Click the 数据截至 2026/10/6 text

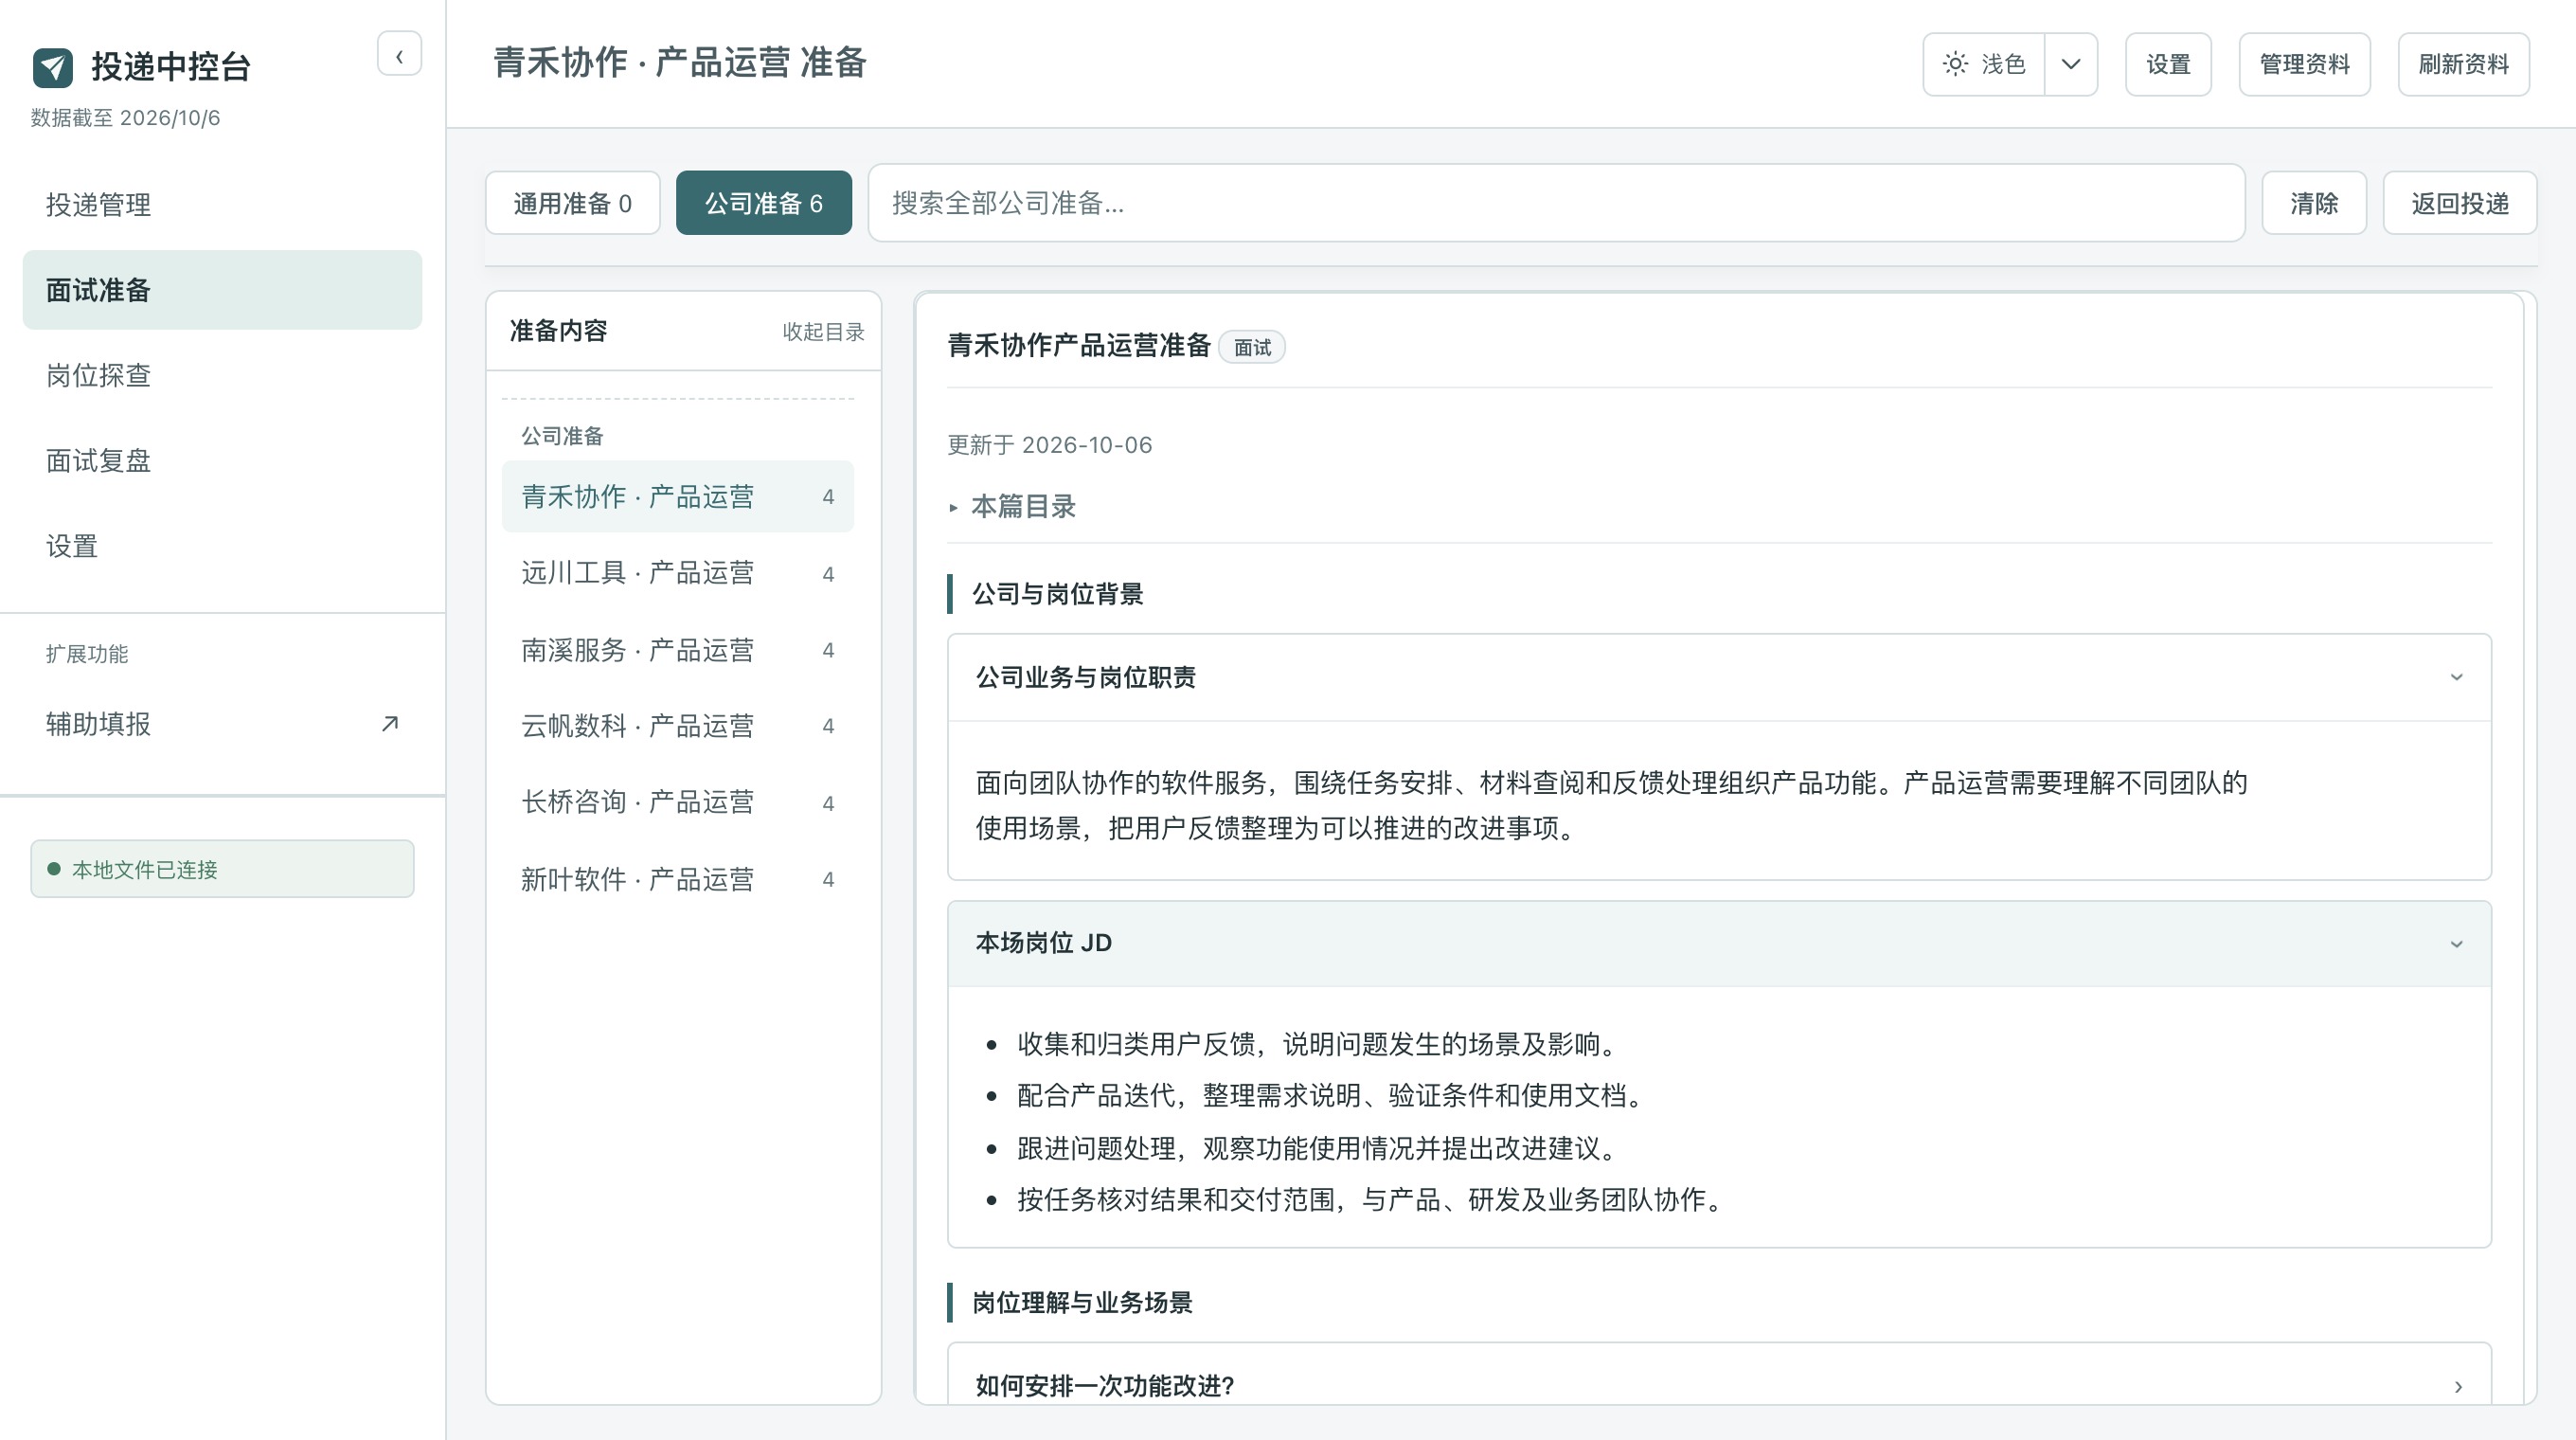(125, 118)
